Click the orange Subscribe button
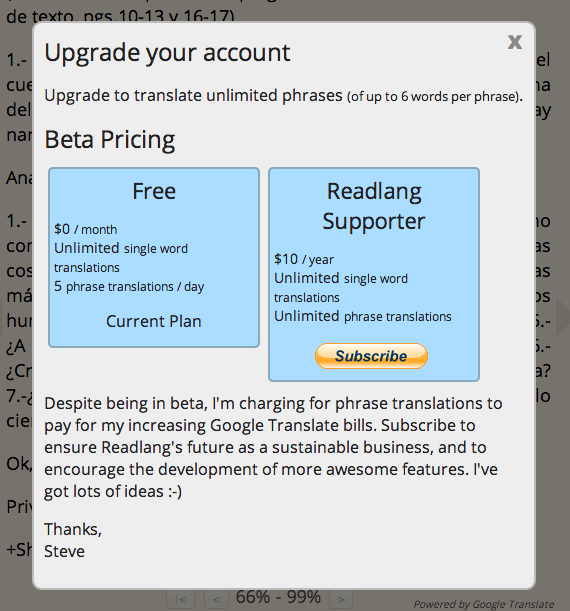This screenshot has width=570, height=611. click(x=371, y=356)
